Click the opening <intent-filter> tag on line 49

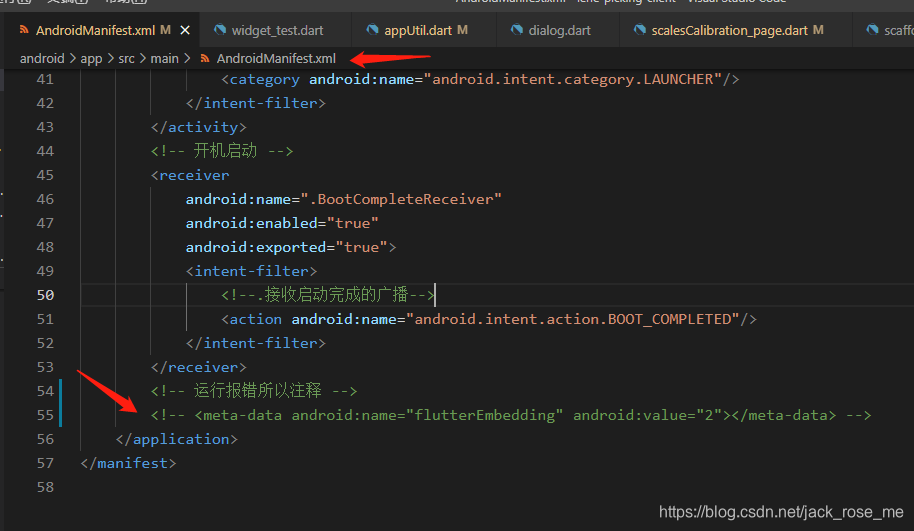(x=251, y=271)
